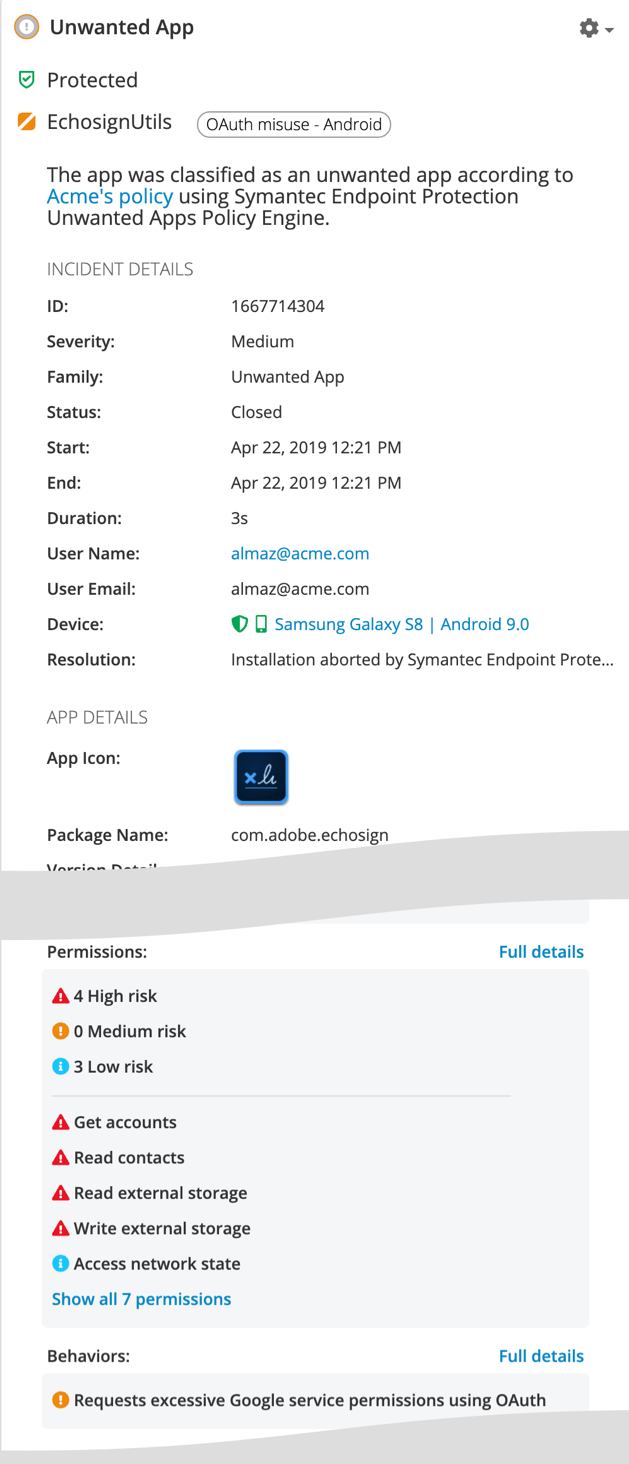Select the OAuth misuse - Android tag

pyautogui.click(x=294, y=124)
